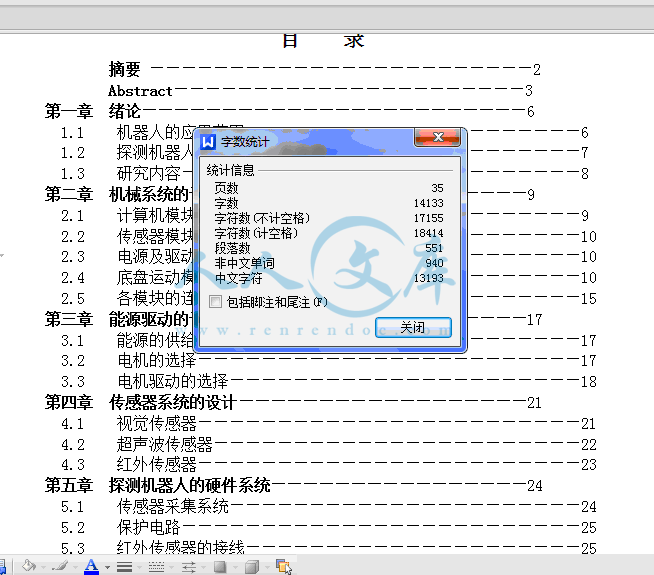Image resolution: width=654 pixels, height=575 pixels.
Task: Click the 3.2 电机的选择 entry
Action: click(128, 360)
